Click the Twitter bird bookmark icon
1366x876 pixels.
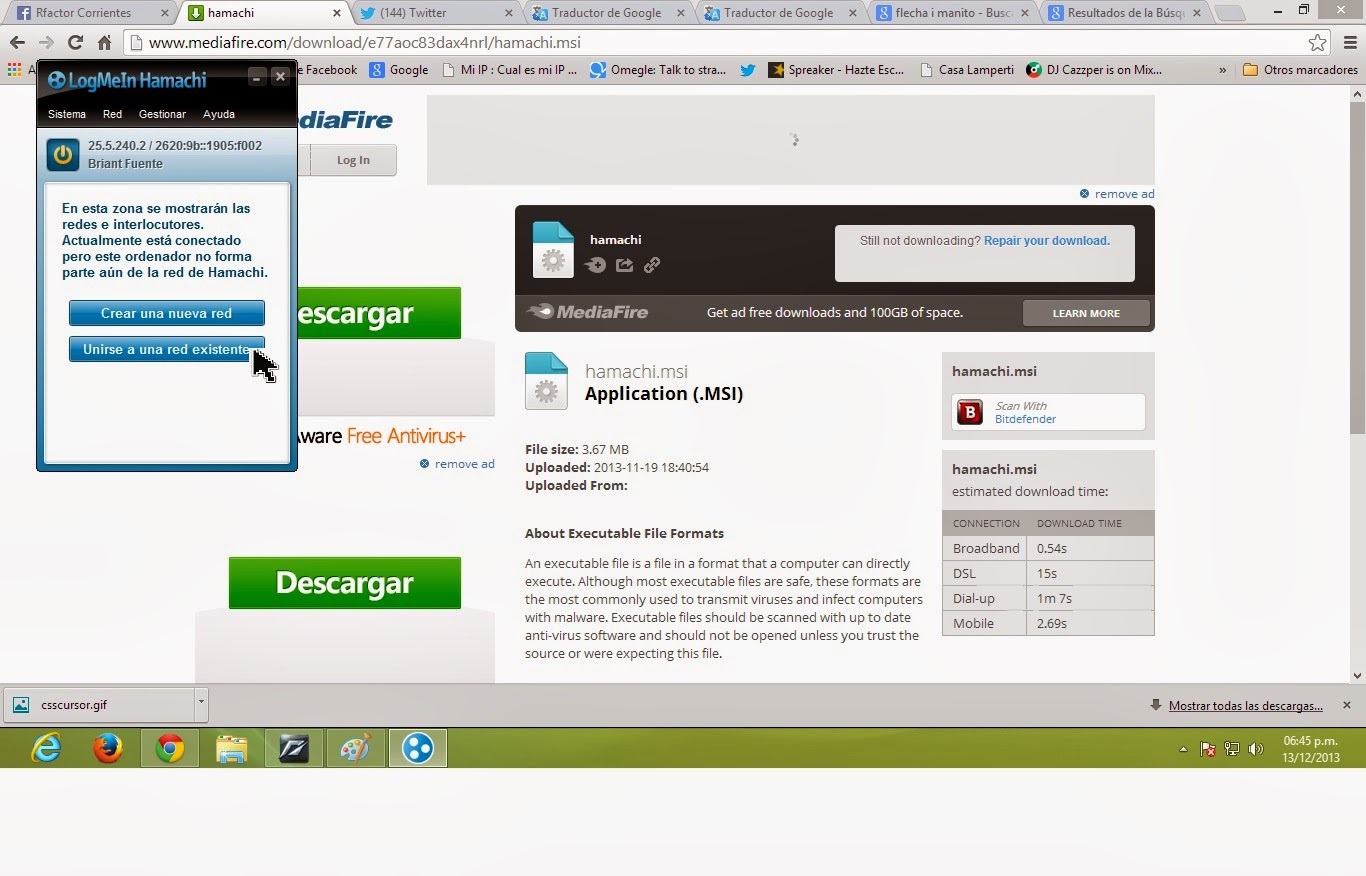[x=748, y=70]
